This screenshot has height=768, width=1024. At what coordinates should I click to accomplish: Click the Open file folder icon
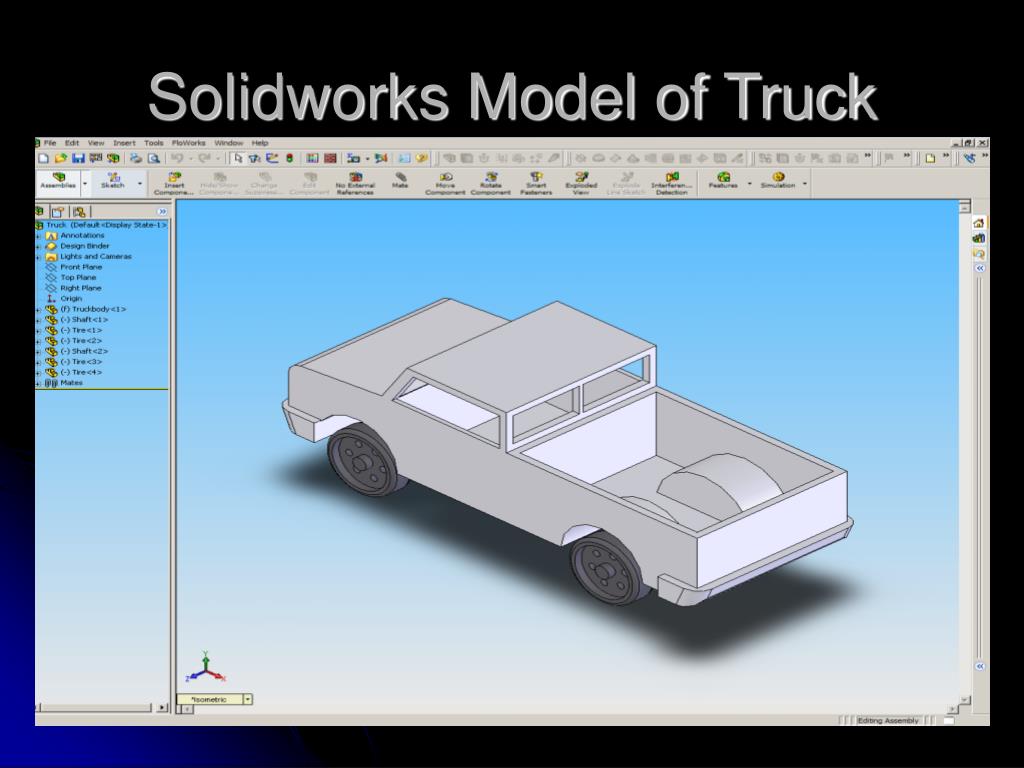pyautogui.click(x=61, y=158)
